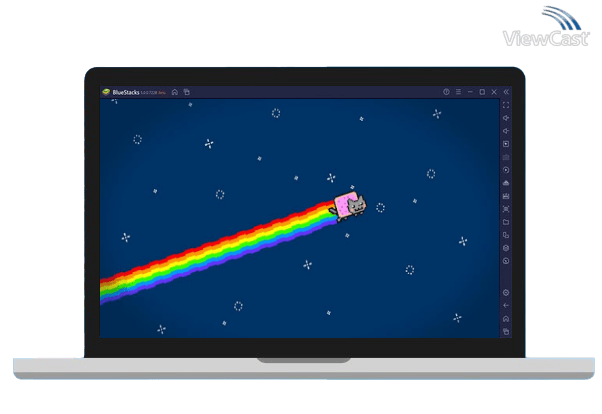
Task: Click the square play icon in sidebar
Action: pyautogui.click(x=506, y=144)
